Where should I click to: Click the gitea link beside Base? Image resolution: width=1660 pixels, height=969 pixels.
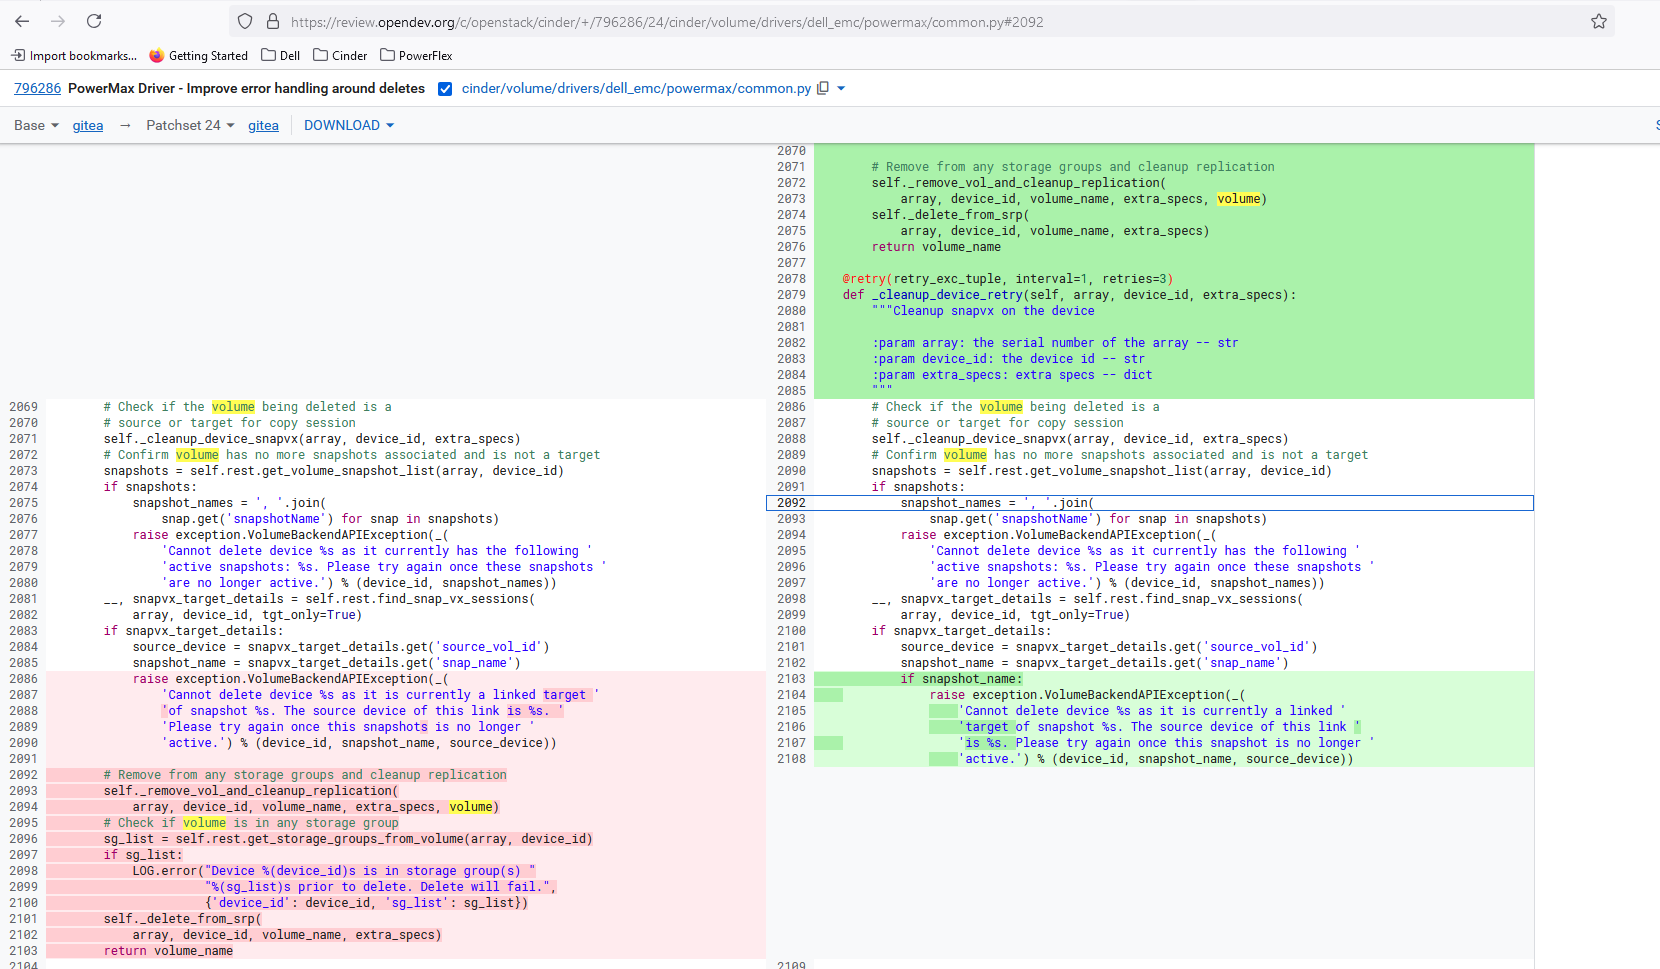click(88, 125)
